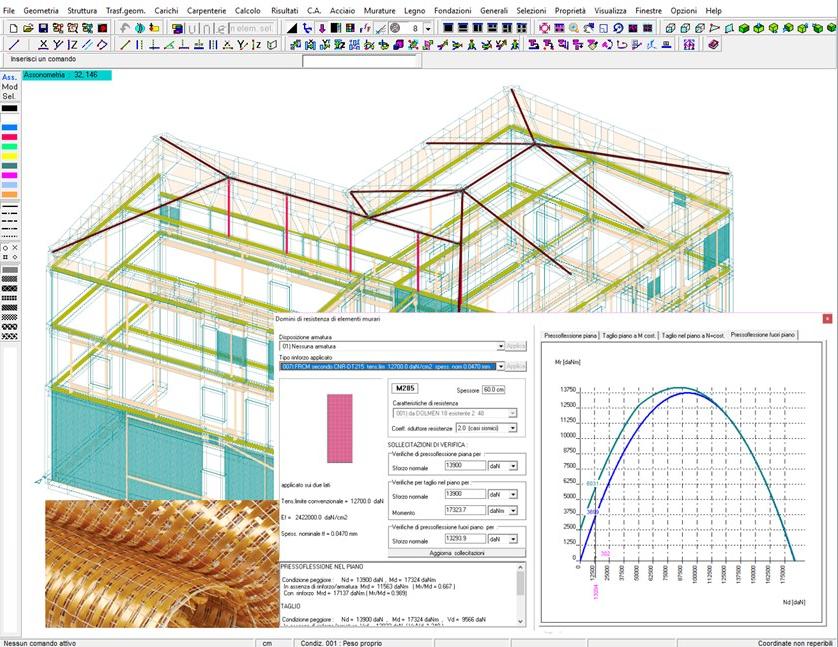Switch to Ass. mode in left panel
The width and height of the screenshot is (838, 647).
(x=9, y=77)
